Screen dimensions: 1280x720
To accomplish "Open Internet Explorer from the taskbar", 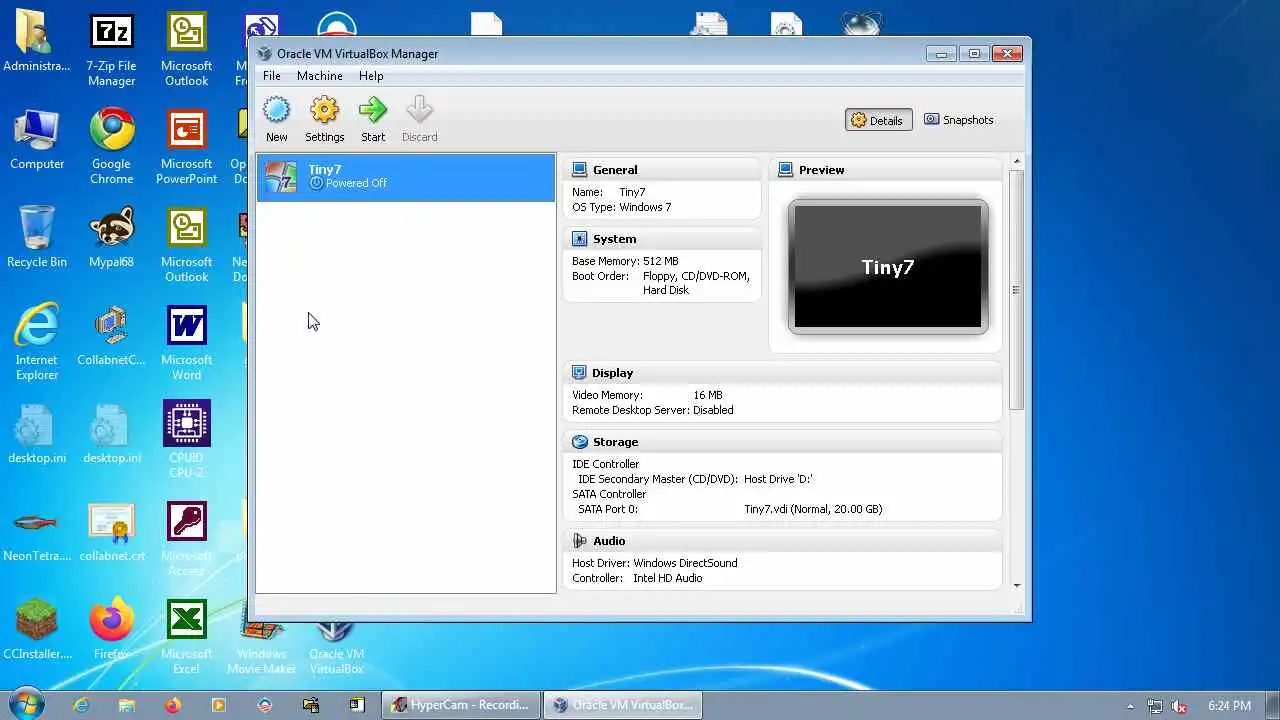I will click(81, 705).
